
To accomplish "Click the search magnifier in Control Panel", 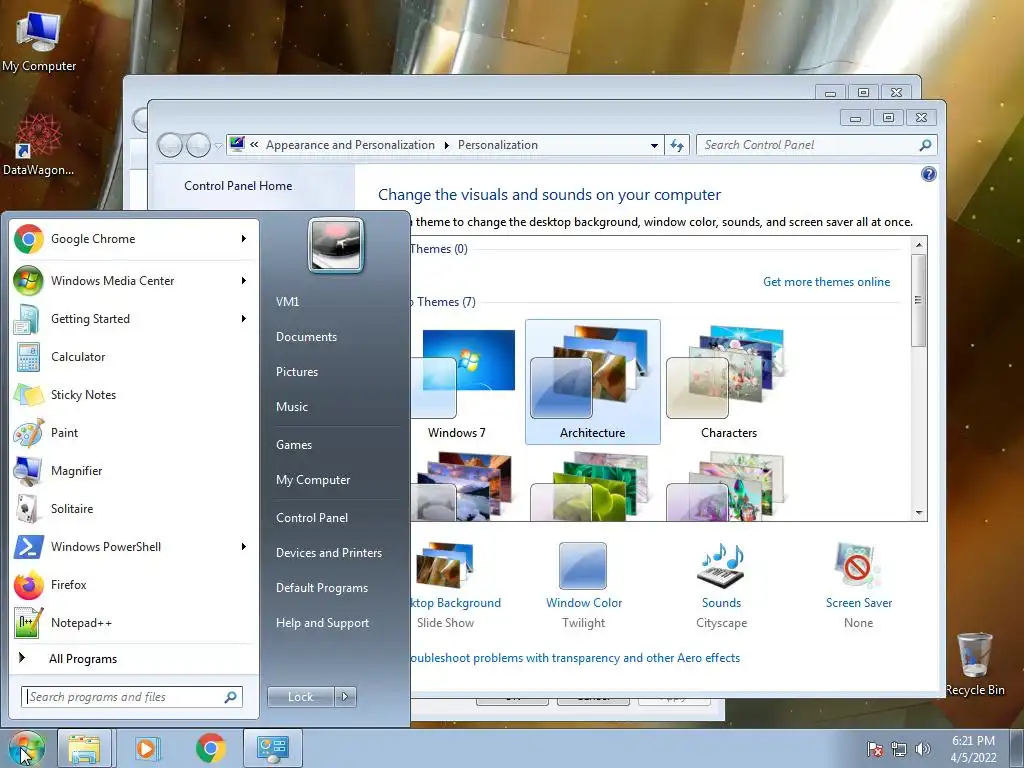I will [925, 145].
